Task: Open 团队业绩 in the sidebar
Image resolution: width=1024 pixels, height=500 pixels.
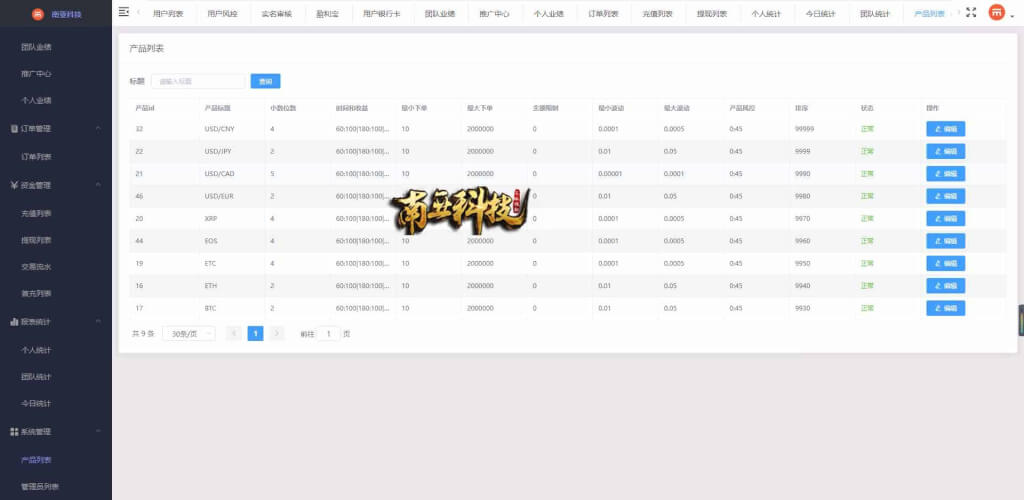Action: (36, 48)
